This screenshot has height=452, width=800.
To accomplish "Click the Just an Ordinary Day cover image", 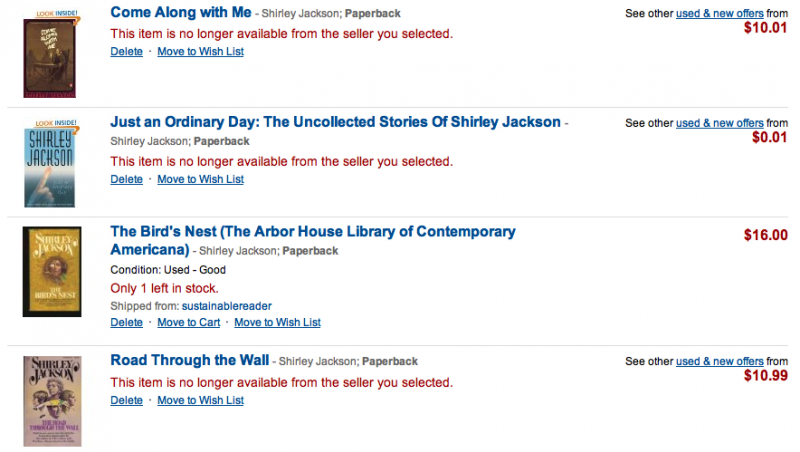I will [x=49, y=165].
